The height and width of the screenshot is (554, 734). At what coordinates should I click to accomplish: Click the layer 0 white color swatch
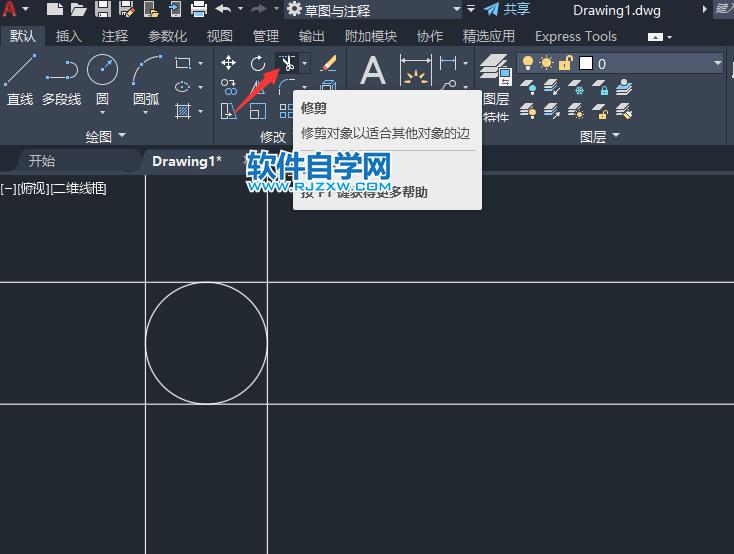[586, 63]
